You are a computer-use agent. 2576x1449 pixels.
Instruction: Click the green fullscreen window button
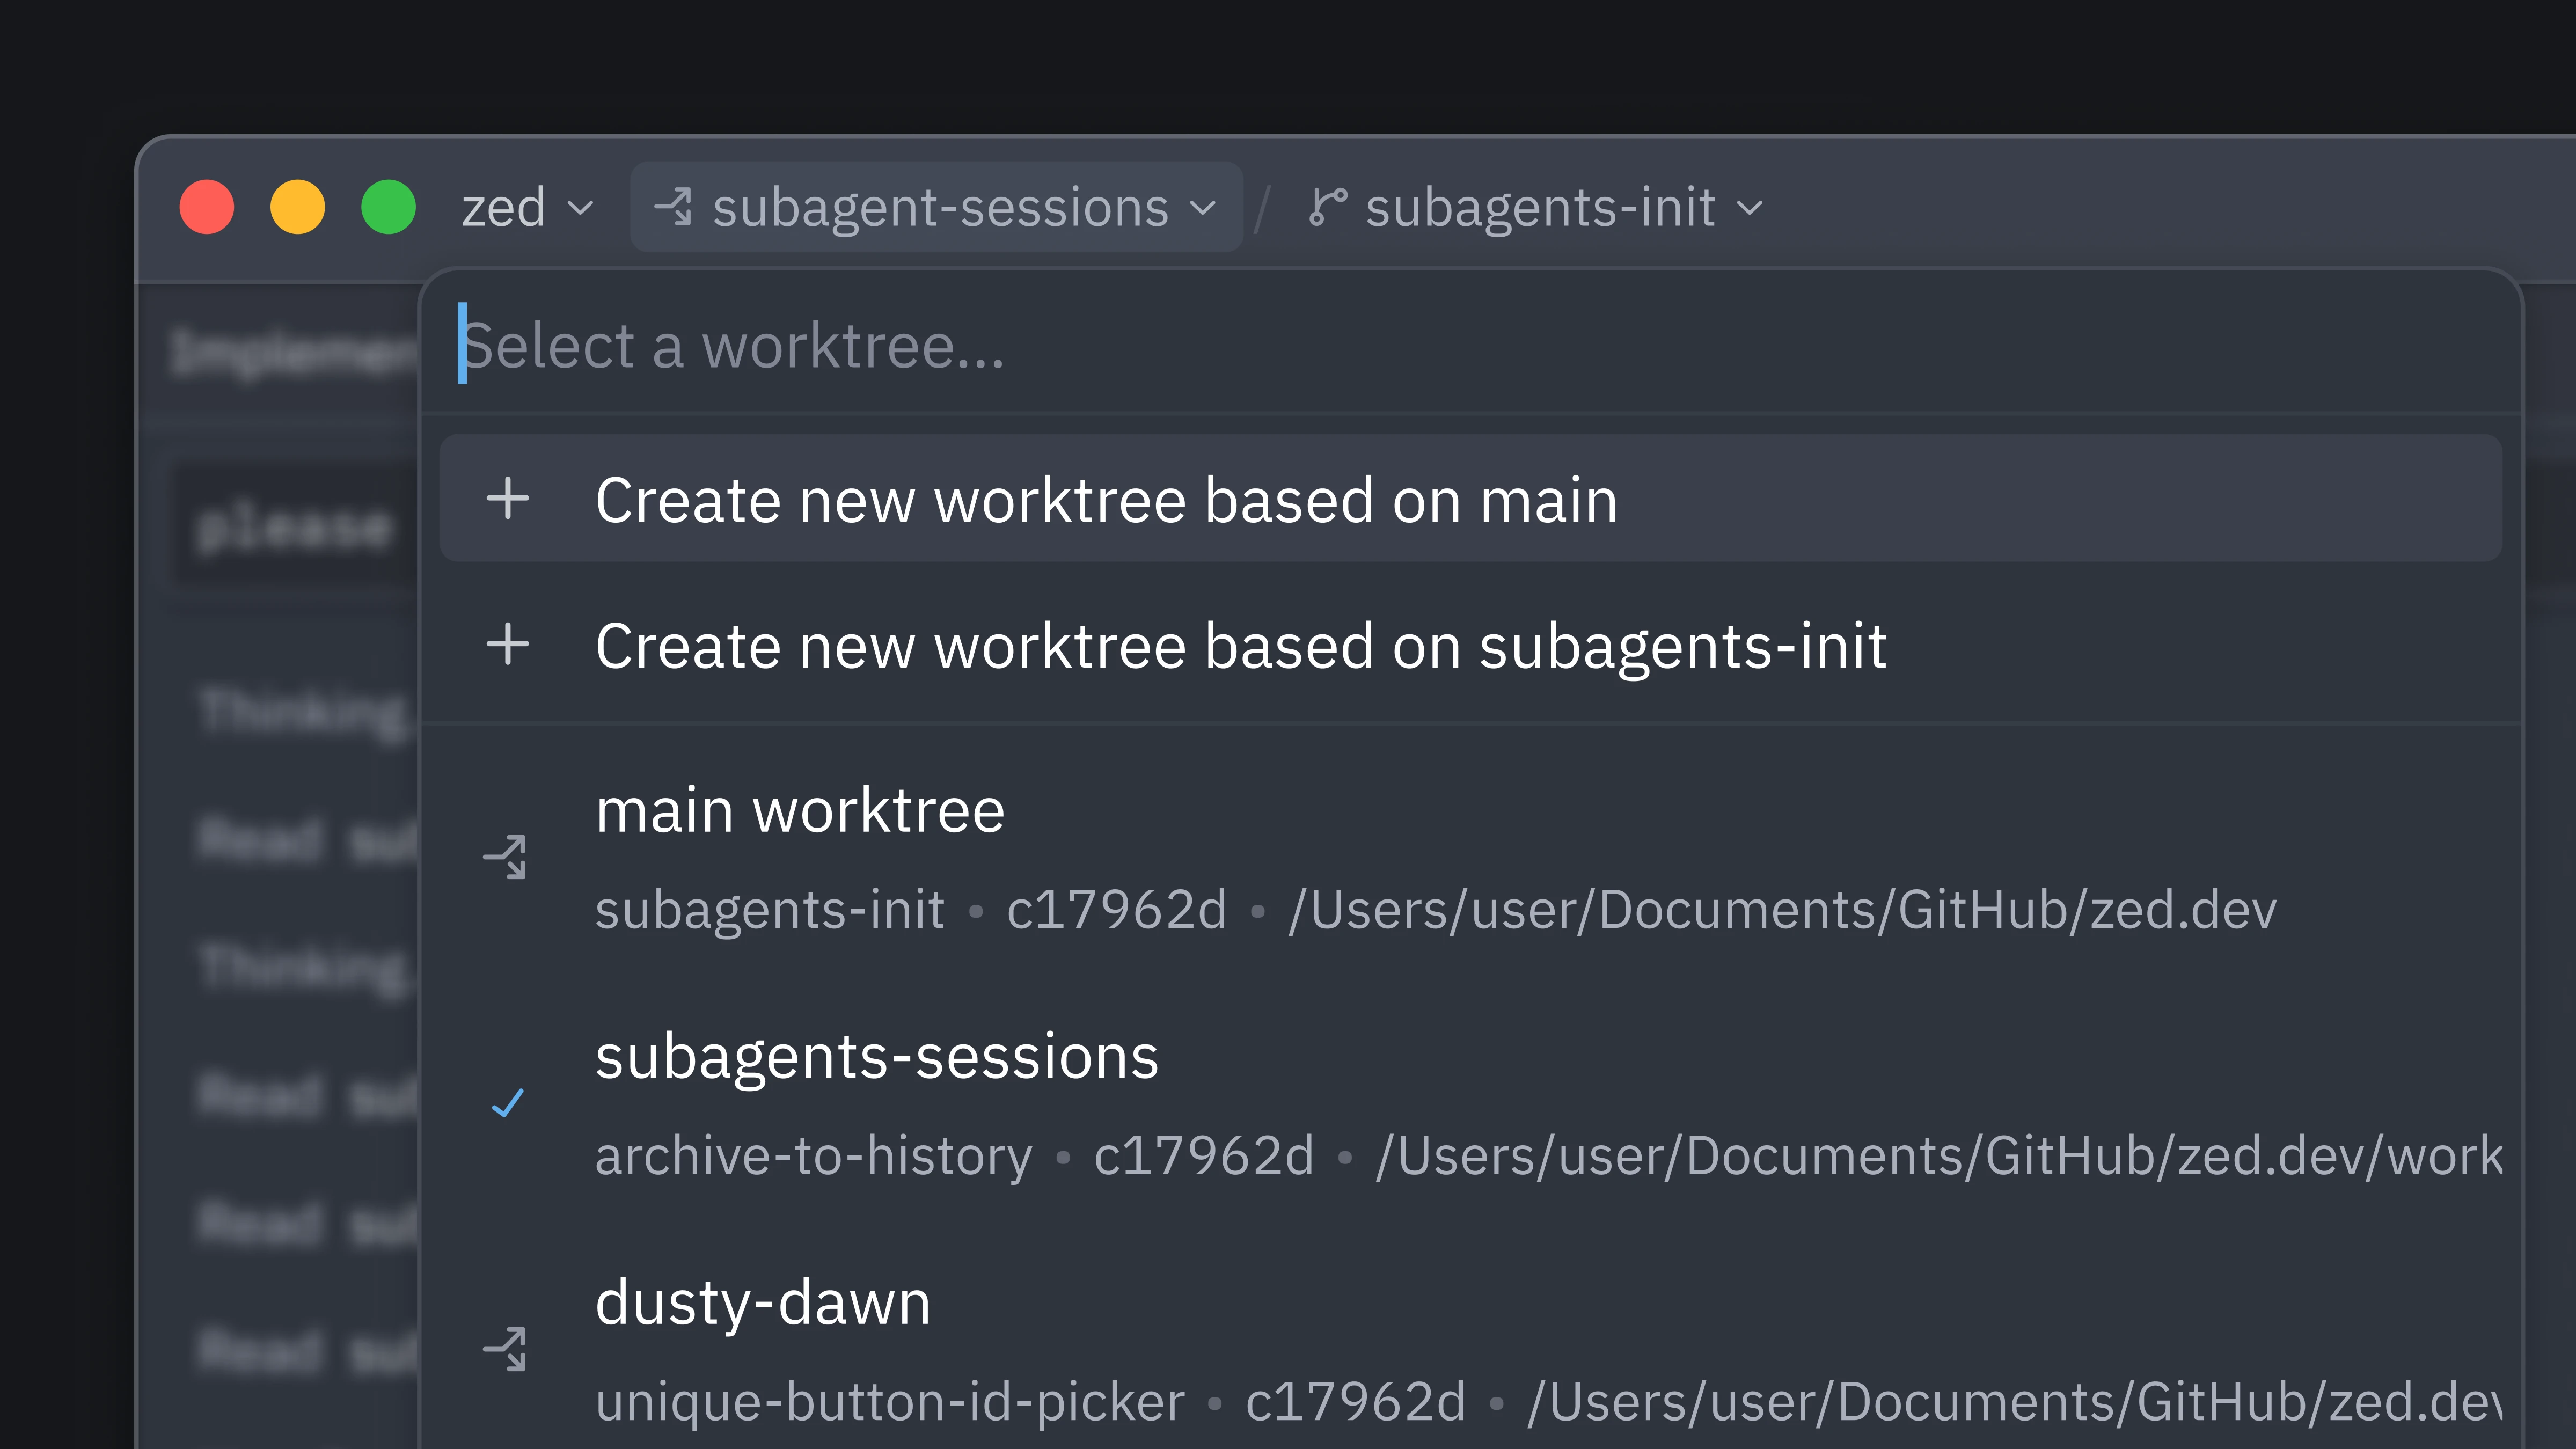tap(388, 207)
